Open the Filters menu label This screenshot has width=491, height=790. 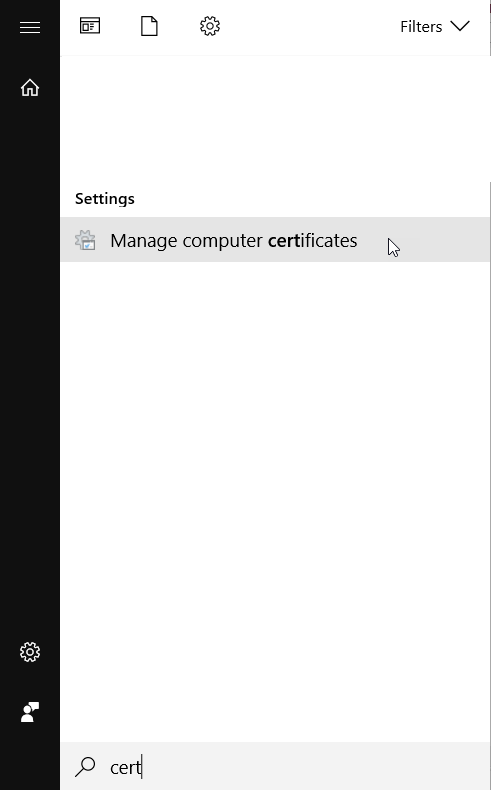tap(421, 26)
